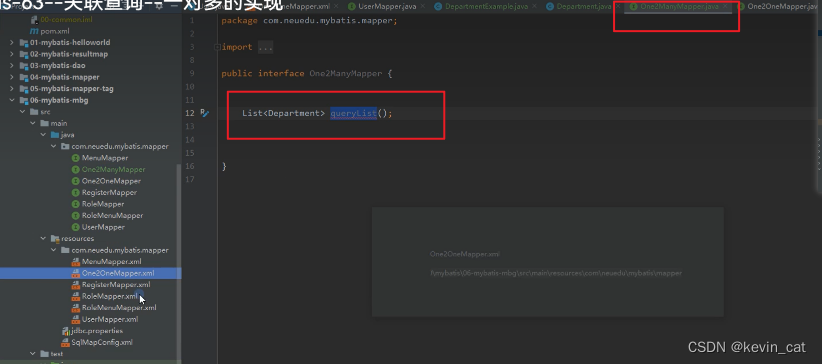The width and height of the screenshot is (822, 364).
Task: Click the properties file icon of jdbc.properties
Action: (66, 331)
